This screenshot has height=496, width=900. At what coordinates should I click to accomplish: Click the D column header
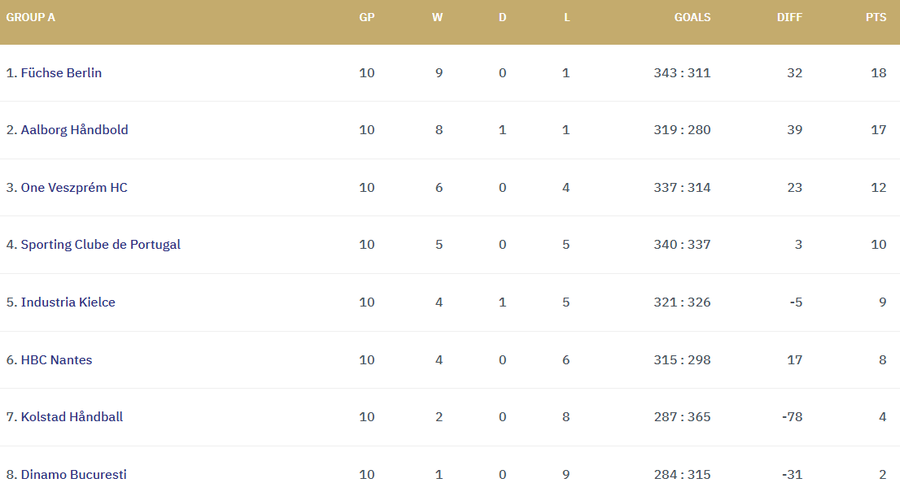point(502,17)
